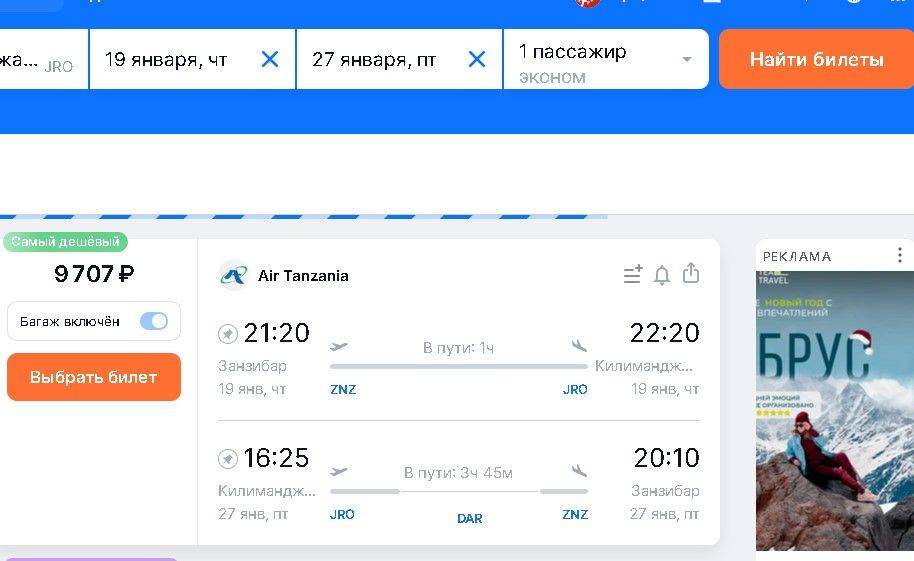Toggle the Багаж включён switch
The image size is (914, 561).
(x=154, y=321)
